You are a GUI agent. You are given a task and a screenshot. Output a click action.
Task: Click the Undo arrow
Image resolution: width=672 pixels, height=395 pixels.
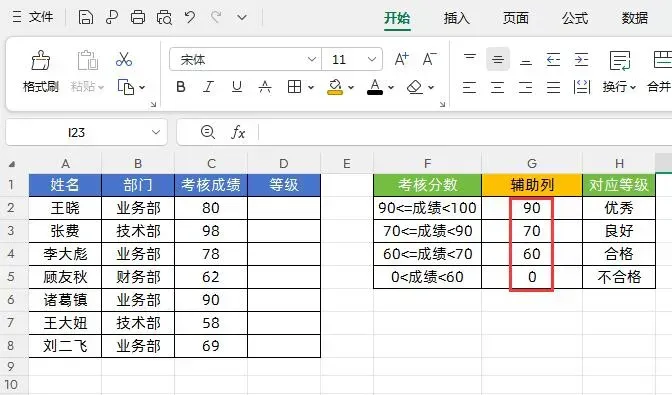pos(189,17)
